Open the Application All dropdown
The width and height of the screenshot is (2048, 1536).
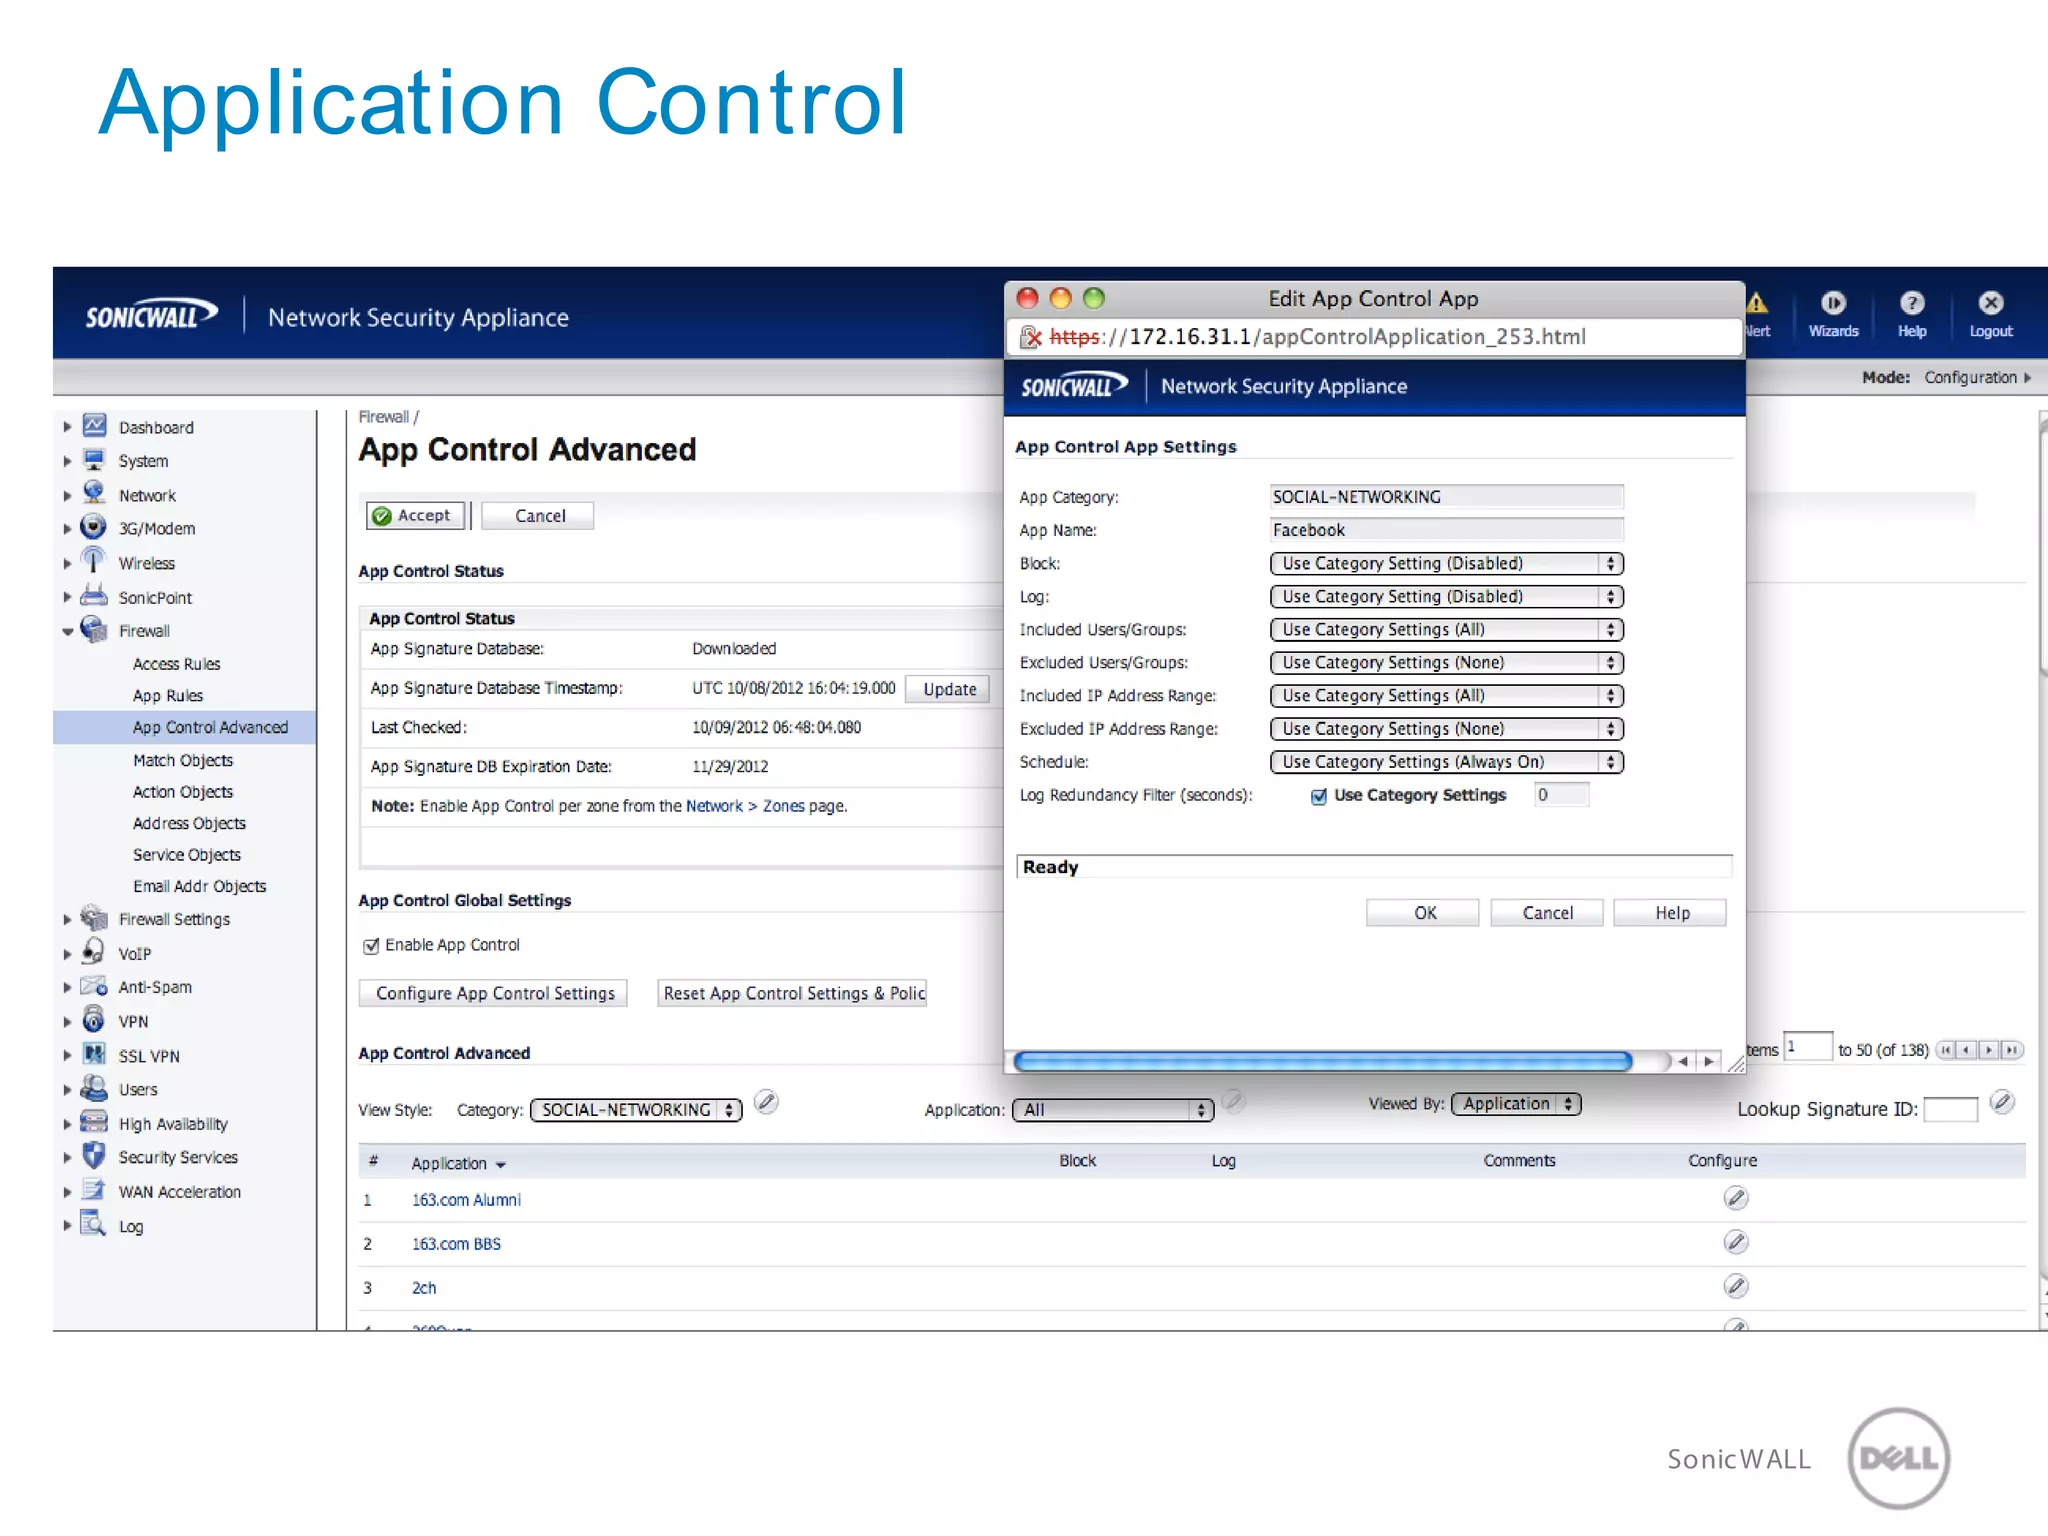tap(1113, 1110)
